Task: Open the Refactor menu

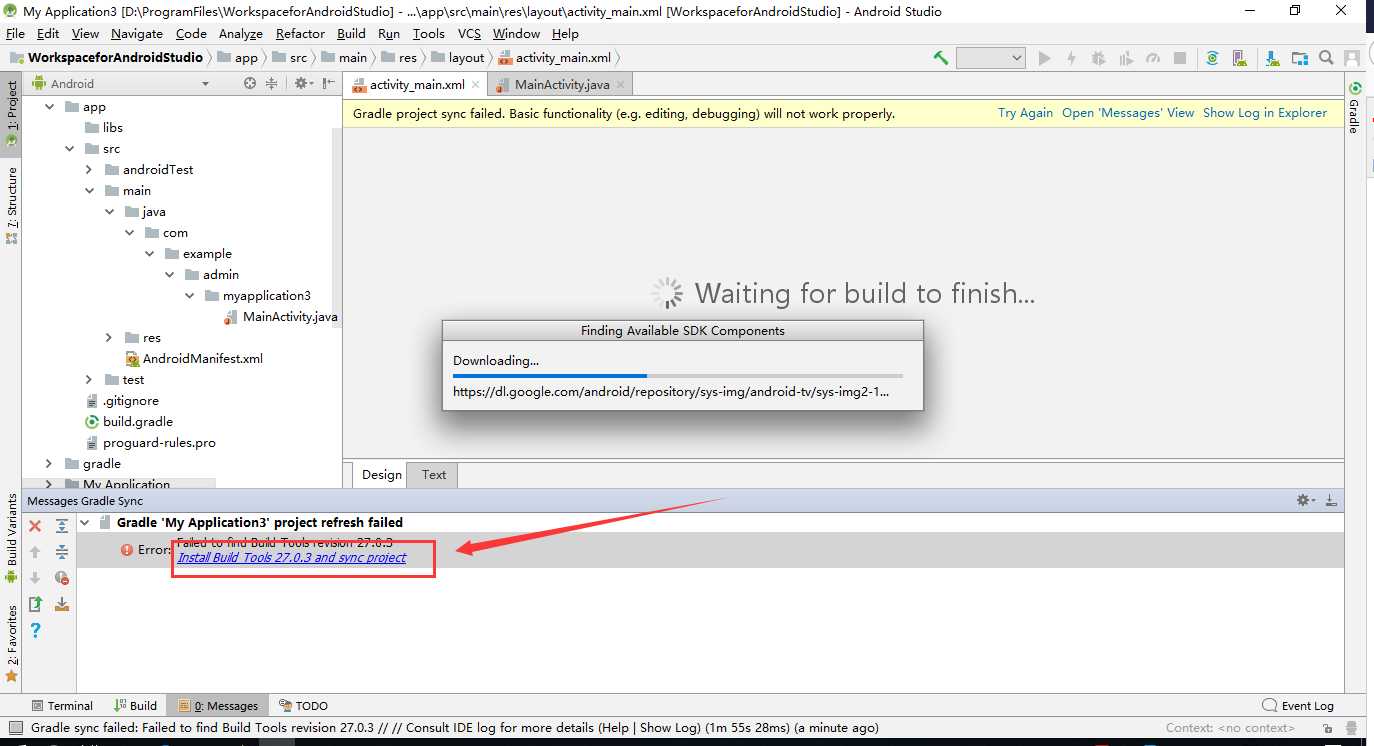Action: tap(300, 34)
